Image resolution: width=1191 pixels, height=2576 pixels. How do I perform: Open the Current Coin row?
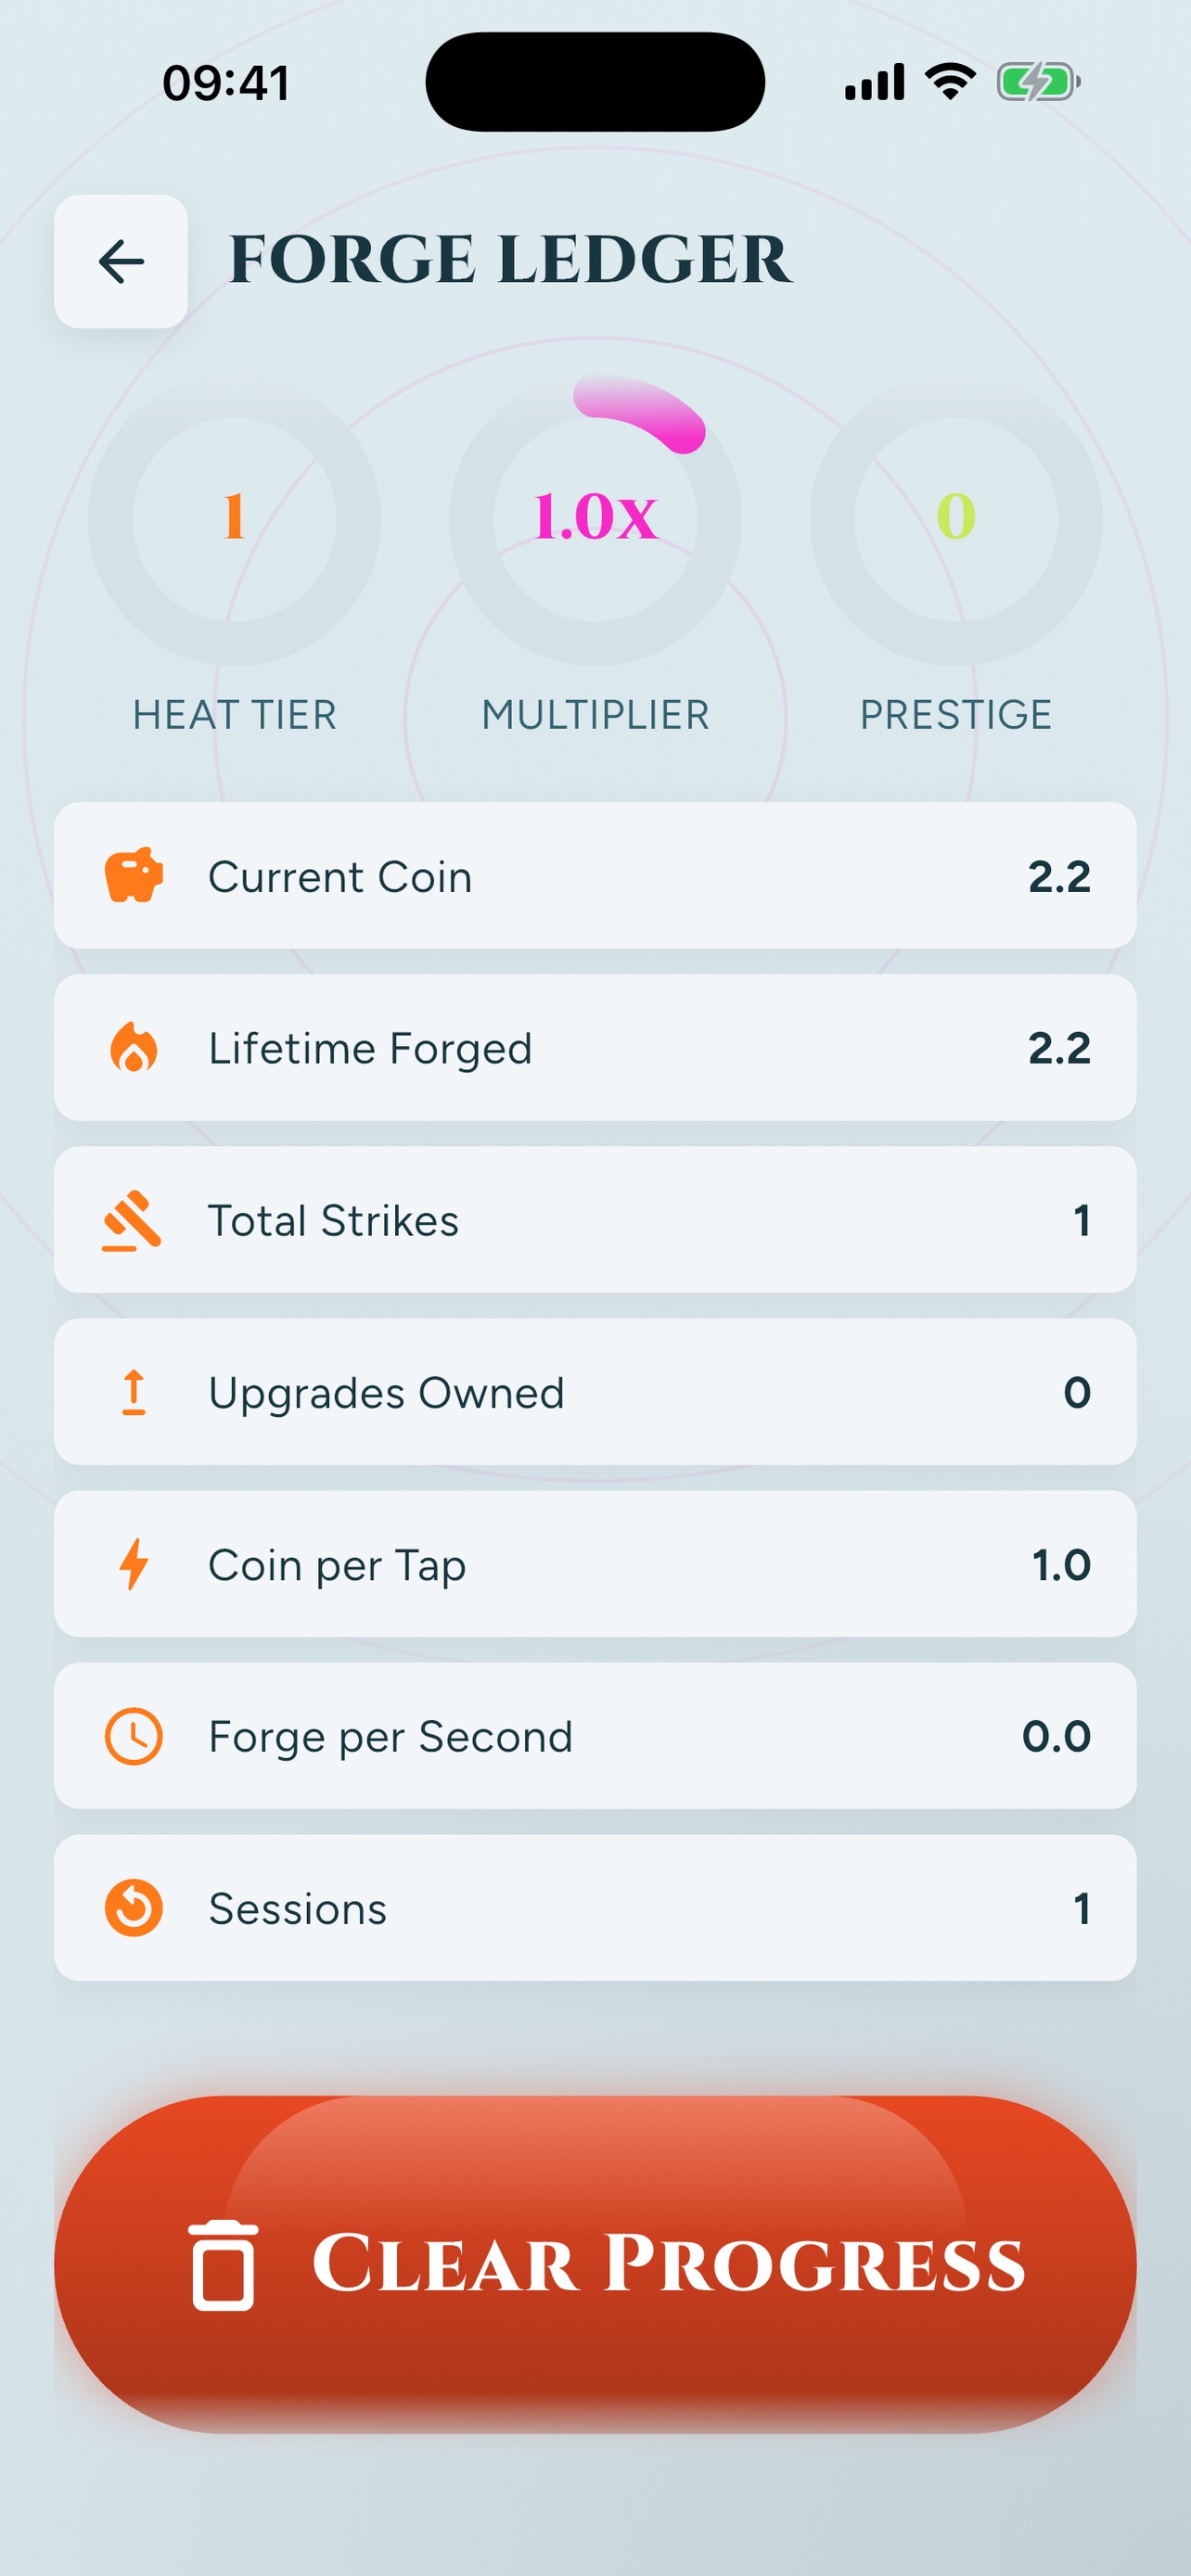(595, 875)
